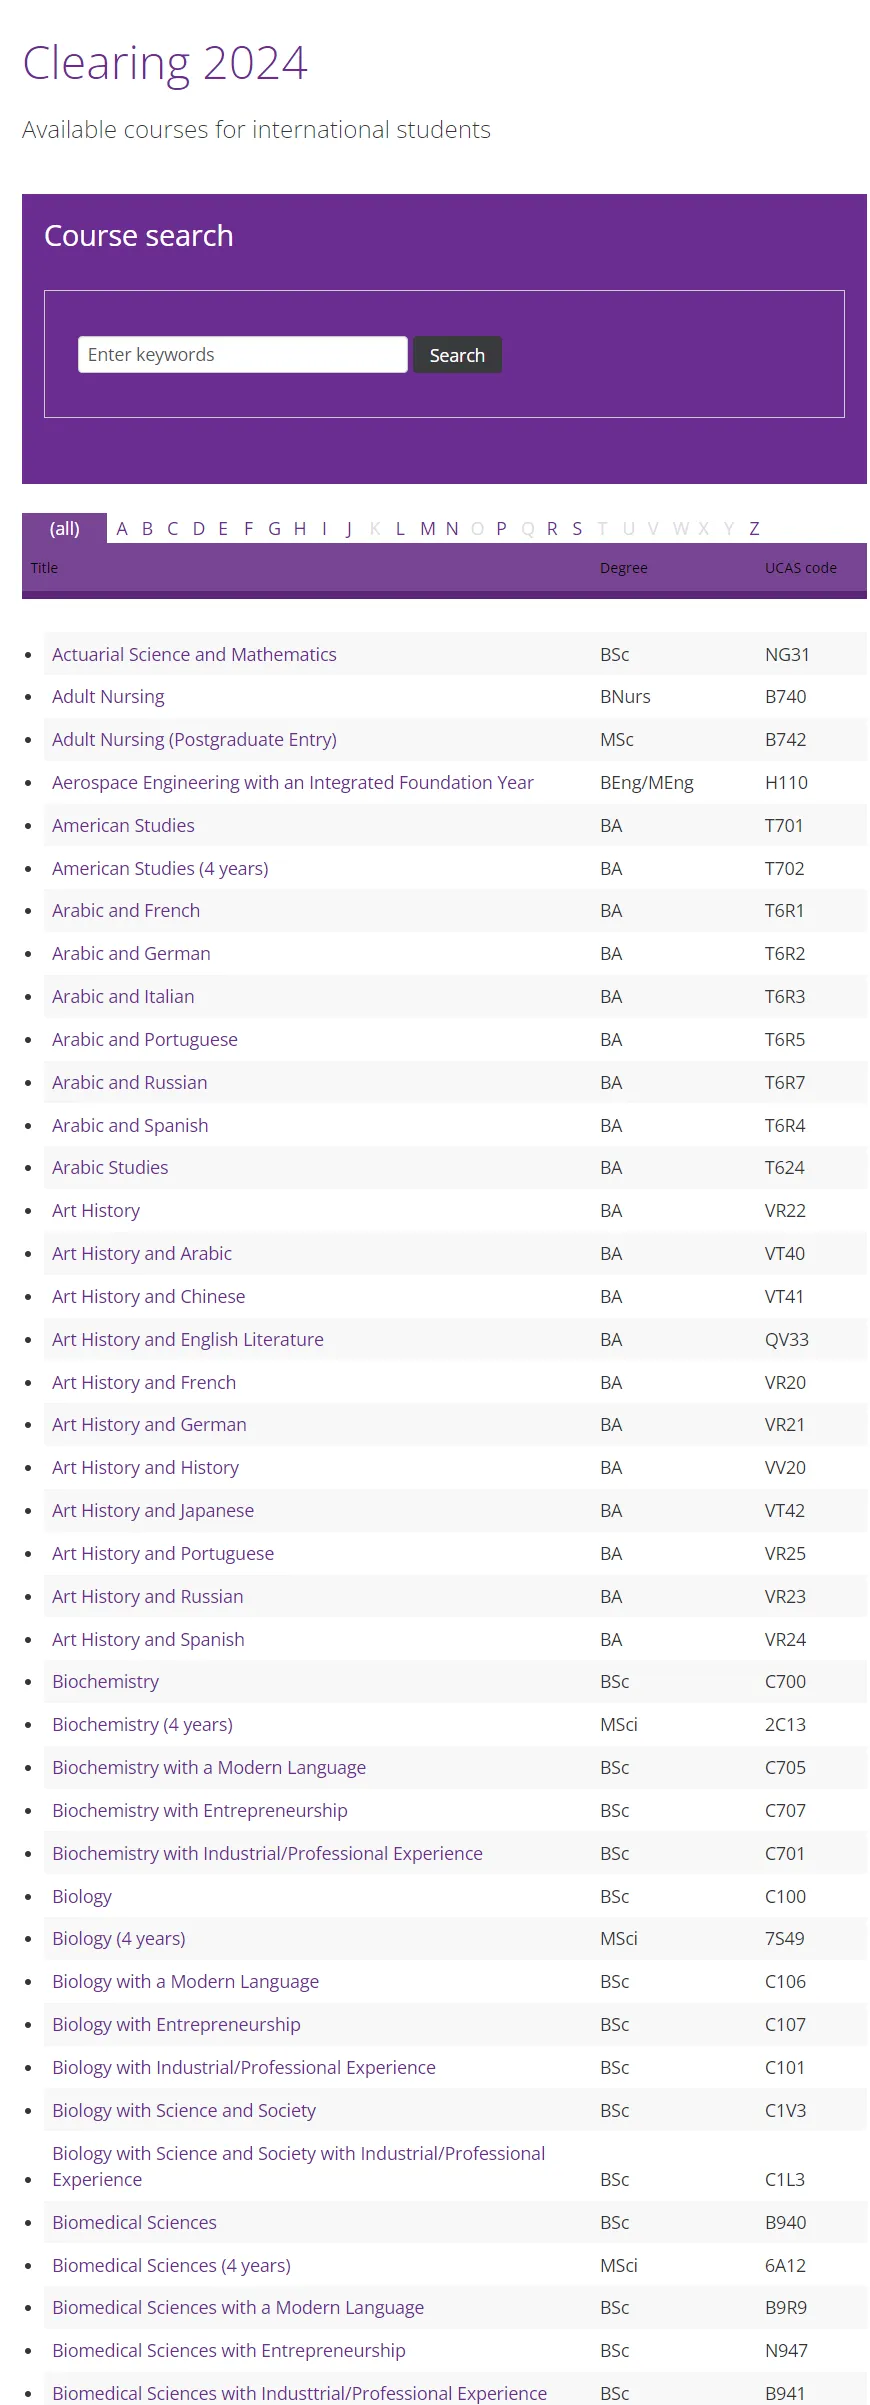Select the (all) filter tab
The height and width of the screenshot is (2405, 870).
coord(65,529)
